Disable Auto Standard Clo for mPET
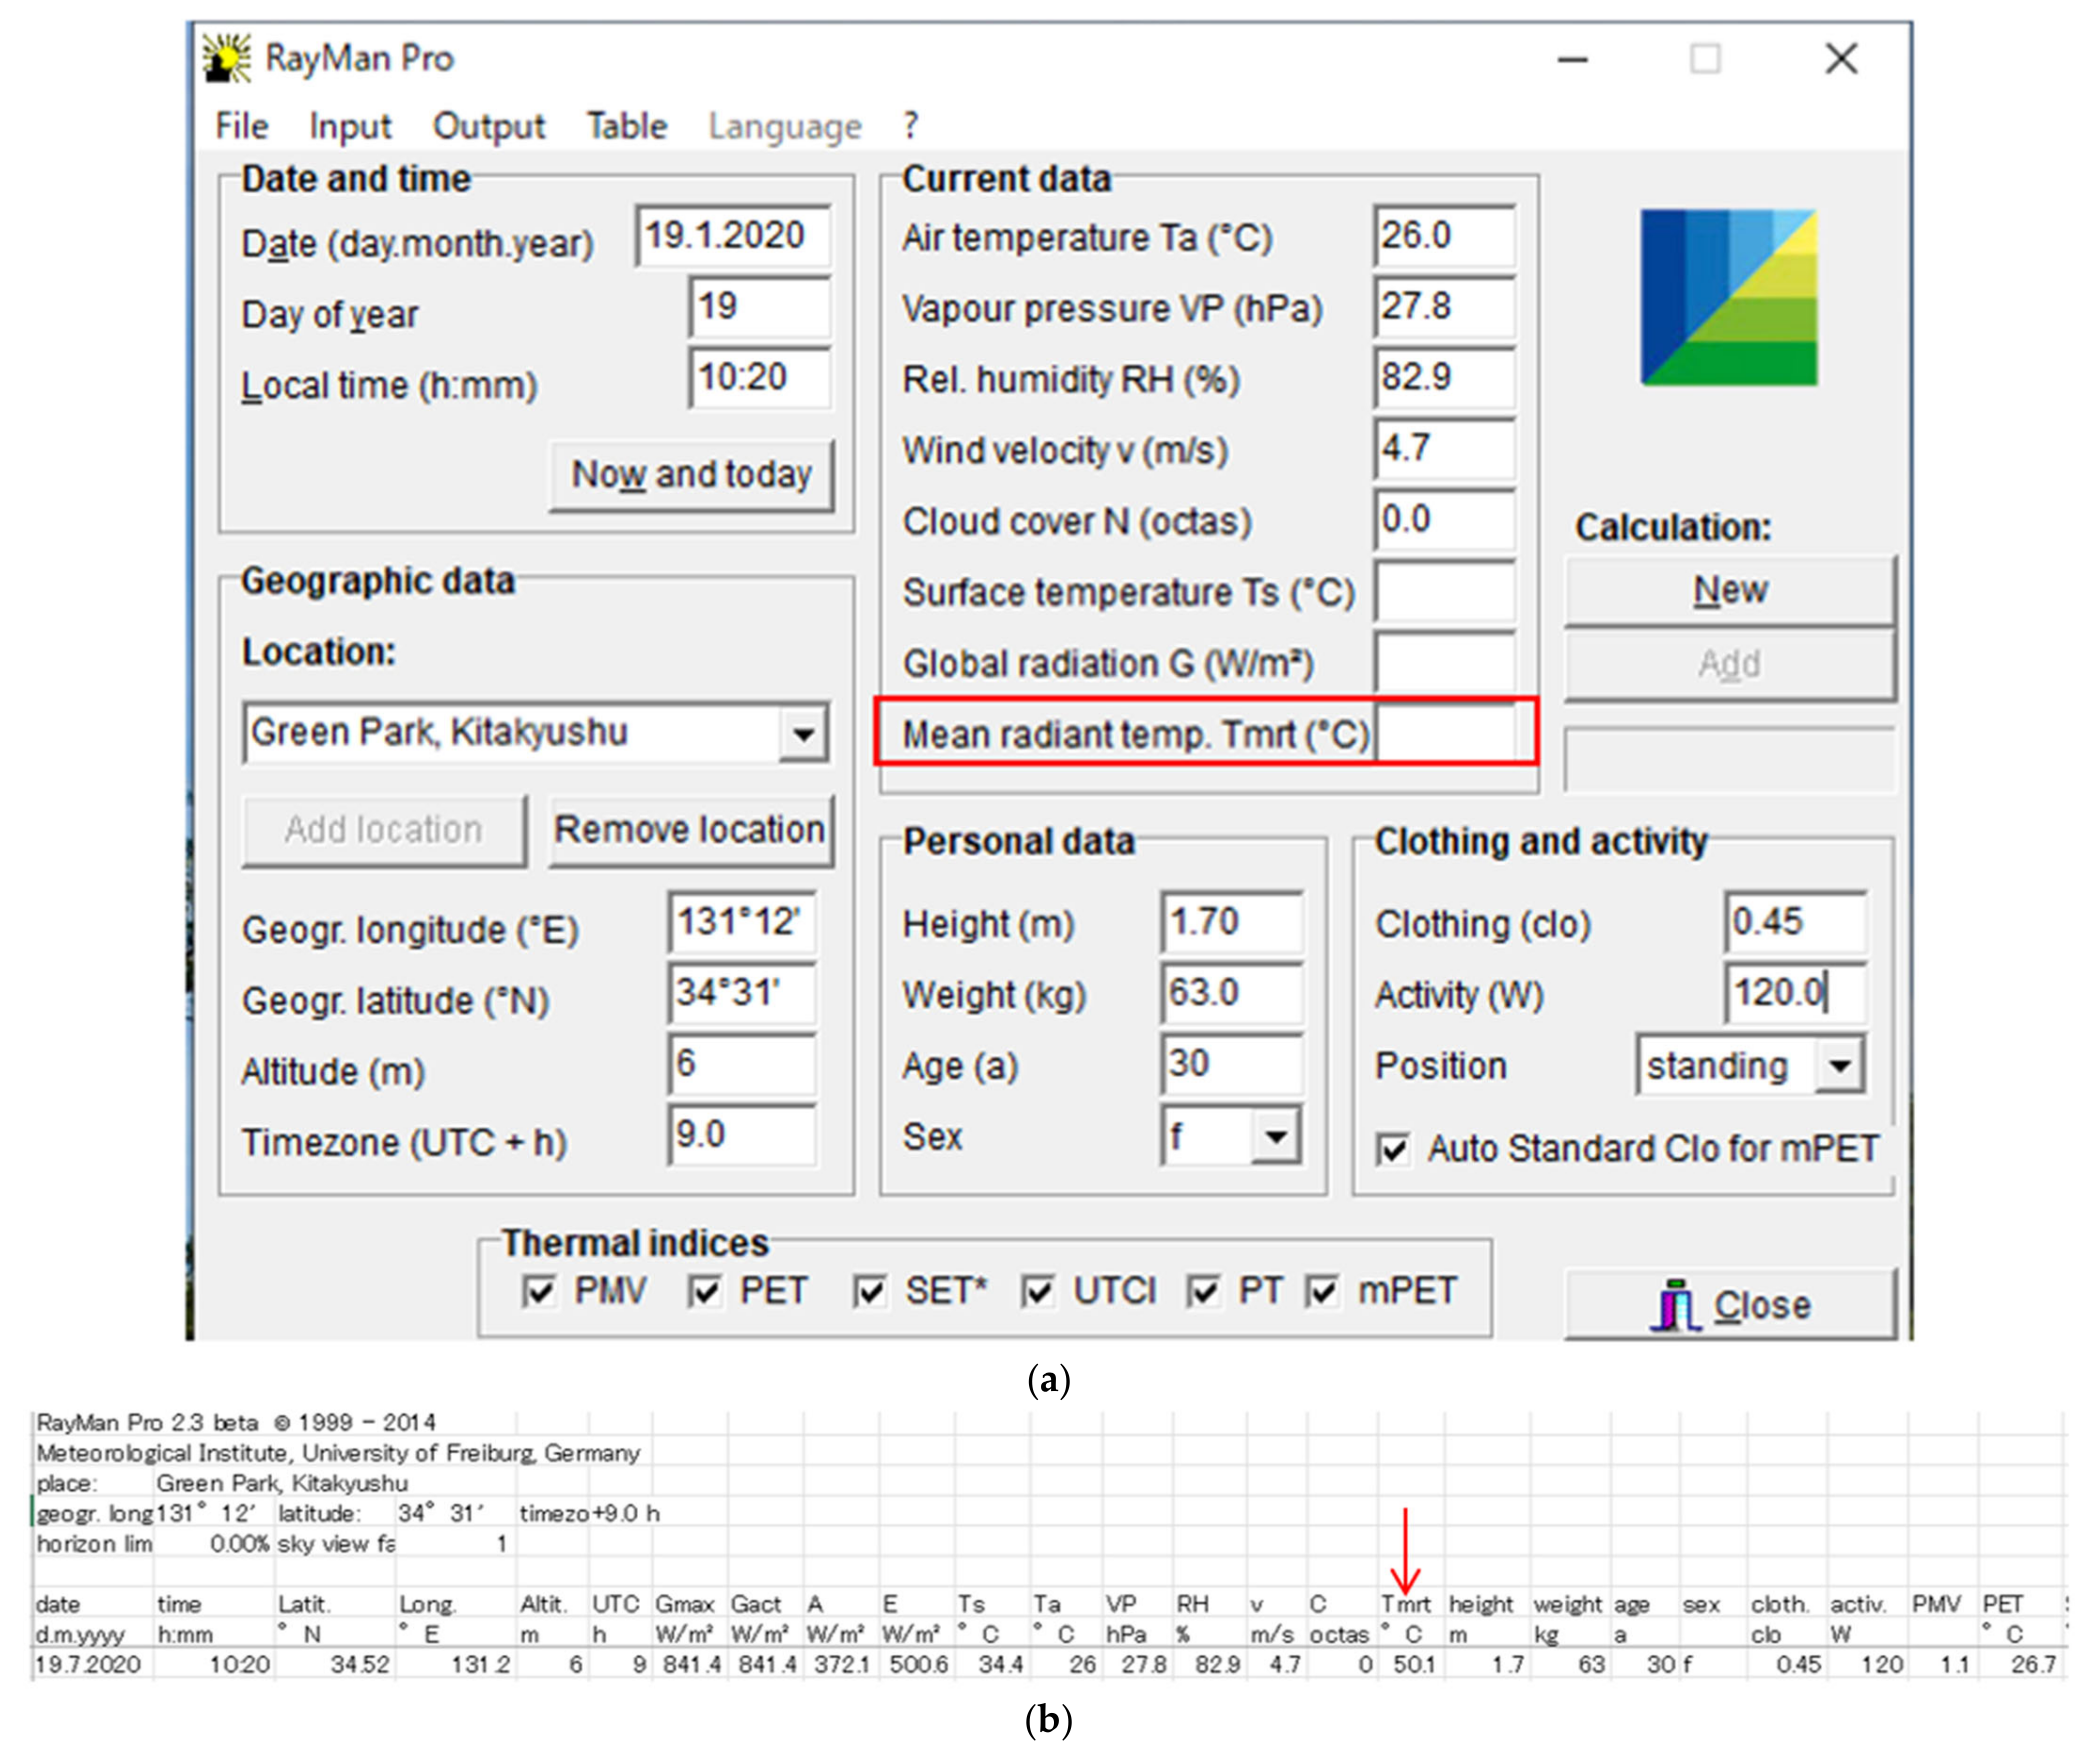The image size is (2100, 1761). coord(1393,1149)
